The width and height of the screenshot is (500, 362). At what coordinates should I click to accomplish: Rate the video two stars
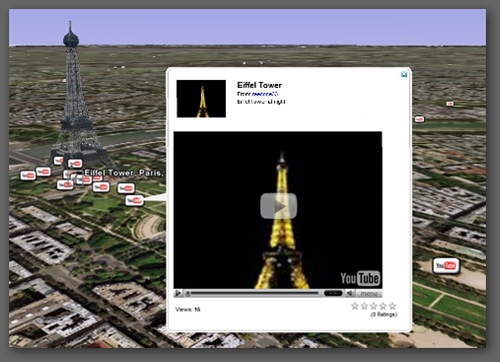[364, 306]
